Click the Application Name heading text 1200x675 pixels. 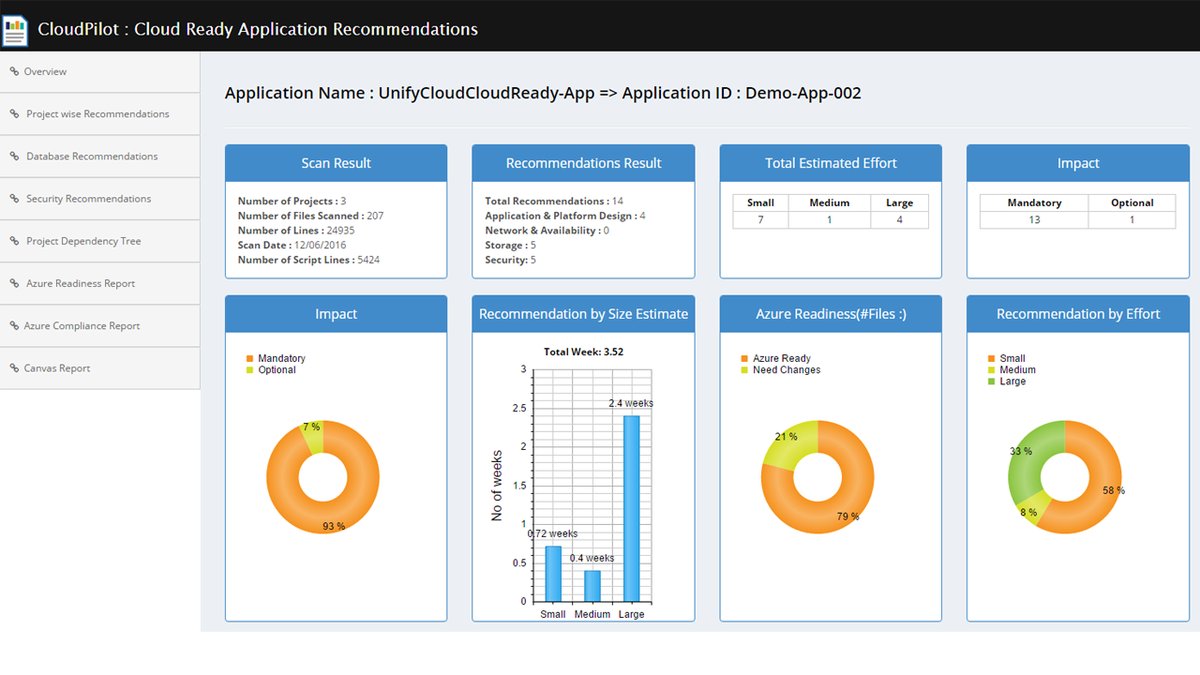click(543, 93)
